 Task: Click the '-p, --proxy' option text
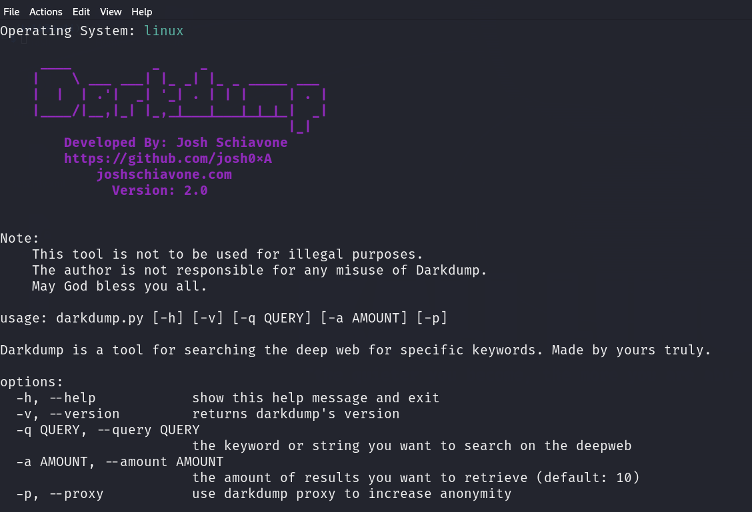pos(60,494)
